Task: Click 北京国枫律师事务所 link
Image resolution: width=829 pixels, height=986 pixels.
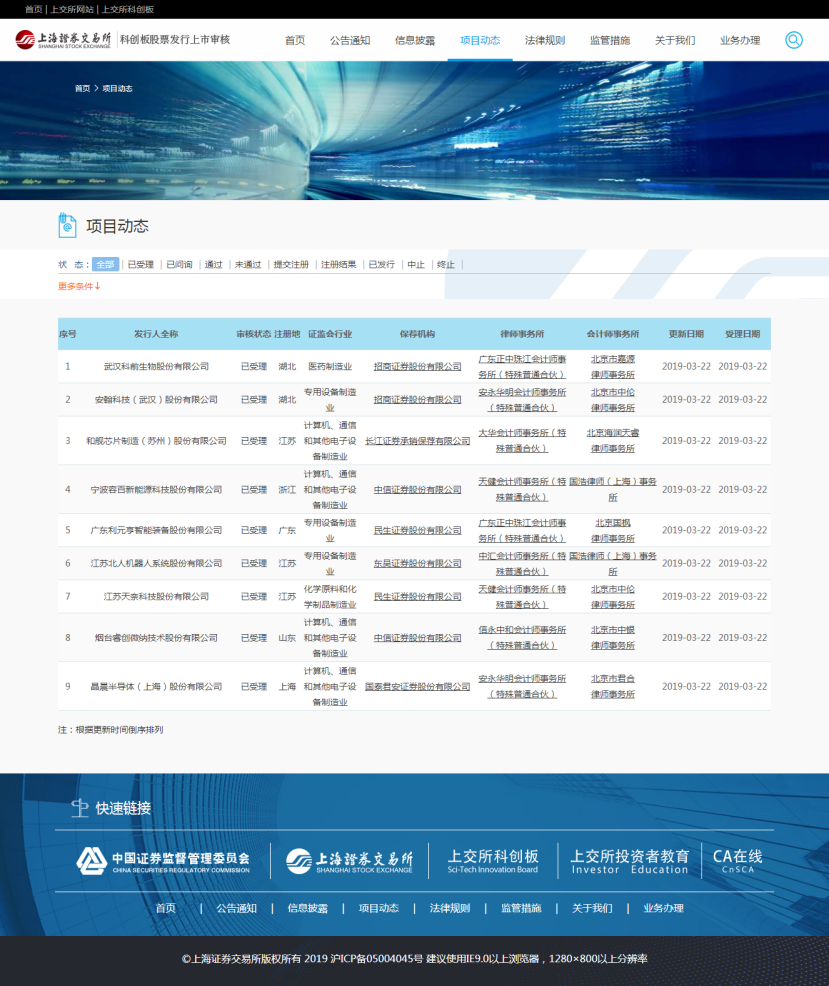Action: point(613,531)
